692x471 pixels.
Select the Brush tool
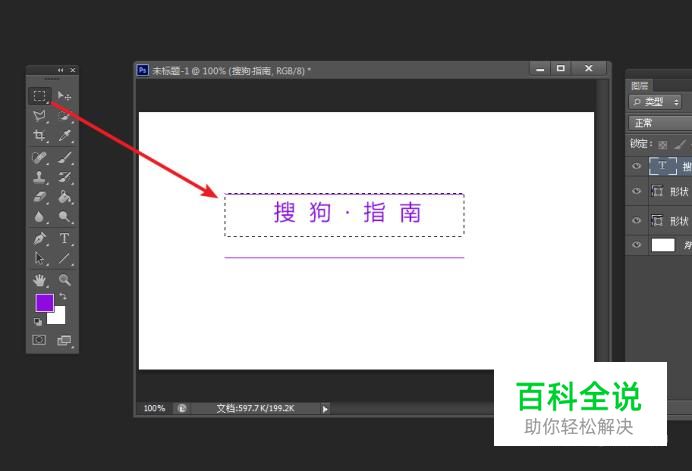pyautogui.click(x=64, y=158)
